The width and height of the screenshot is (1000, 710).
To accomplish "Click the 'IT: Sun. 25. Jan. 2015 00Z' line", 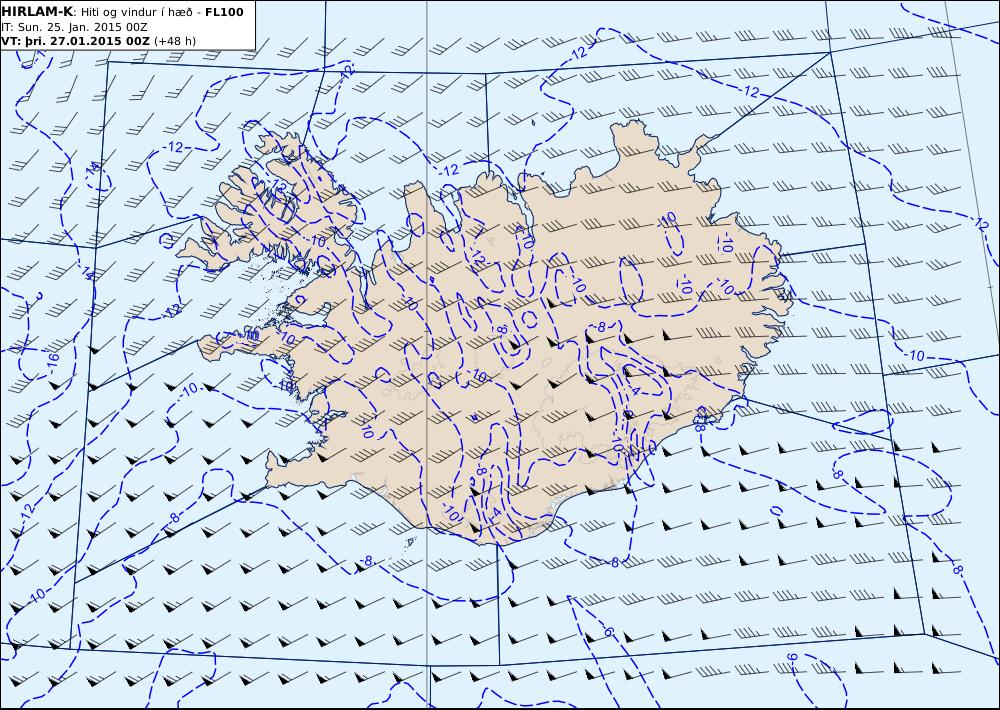I will tap(75, 27).
